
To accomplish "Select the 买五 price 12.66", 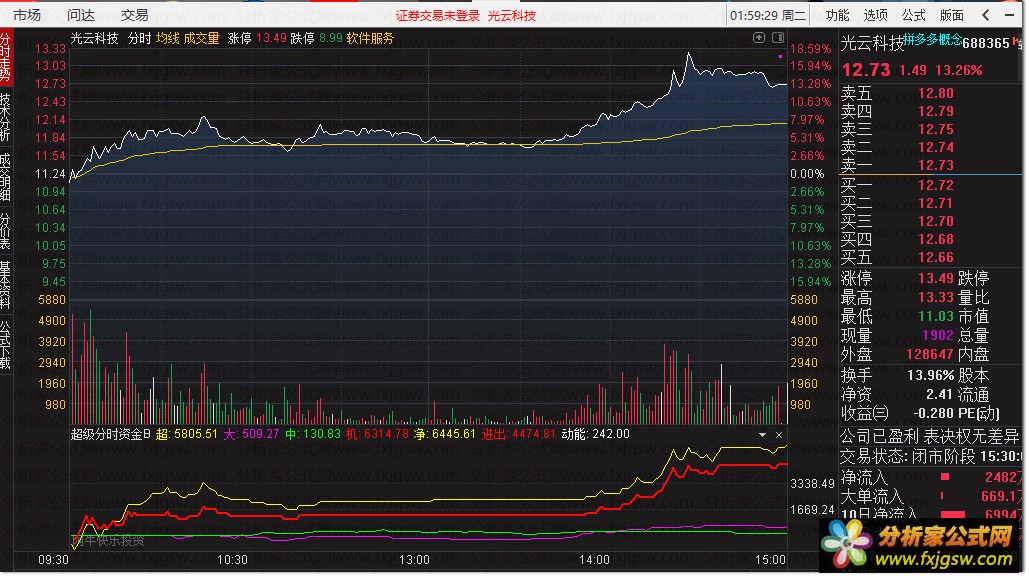I will (x=936, y=258).
